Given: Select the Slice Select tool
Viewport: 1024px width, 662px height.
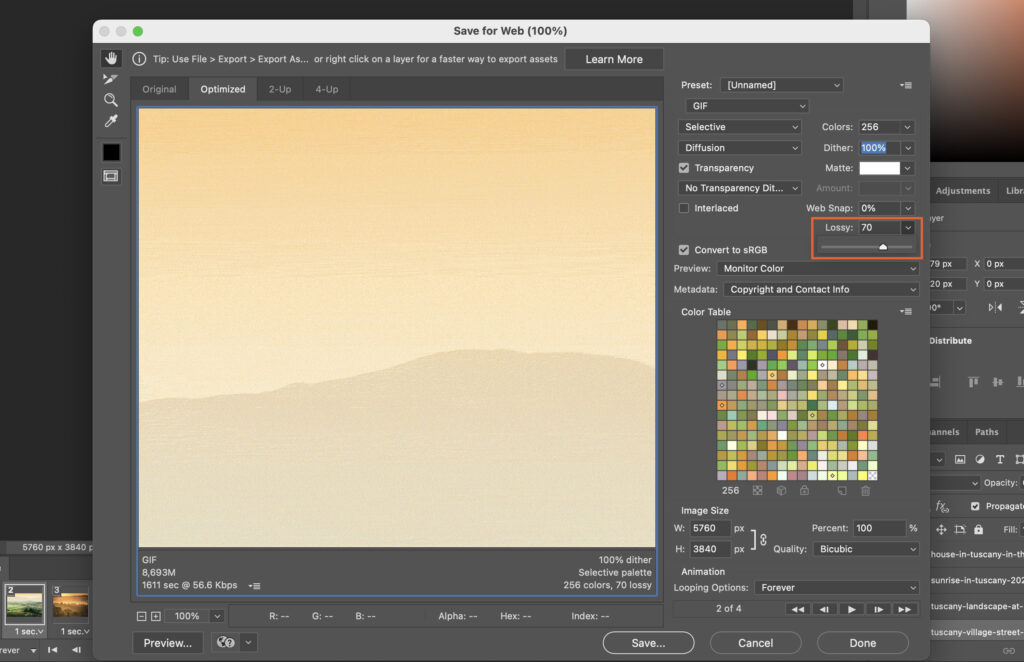Looking at the screenshot, I should 111,79.
